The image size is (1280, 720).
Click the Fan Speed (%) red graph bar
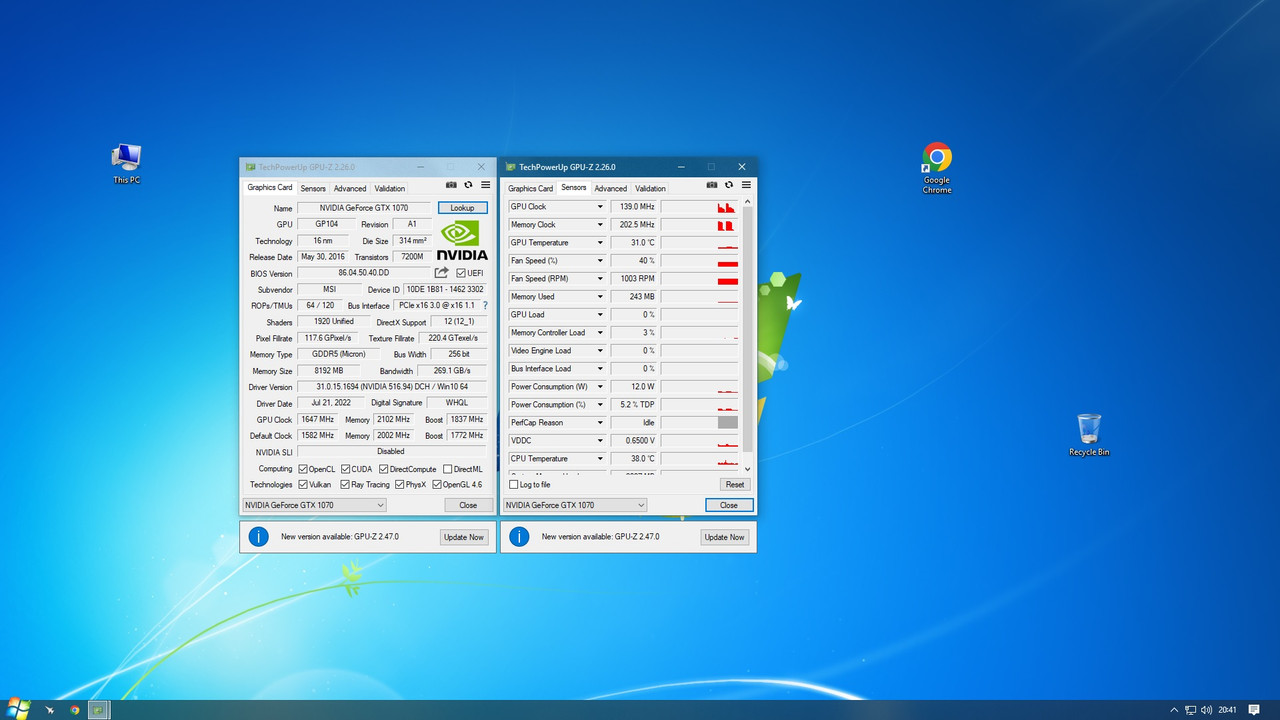tap(727, 263)
